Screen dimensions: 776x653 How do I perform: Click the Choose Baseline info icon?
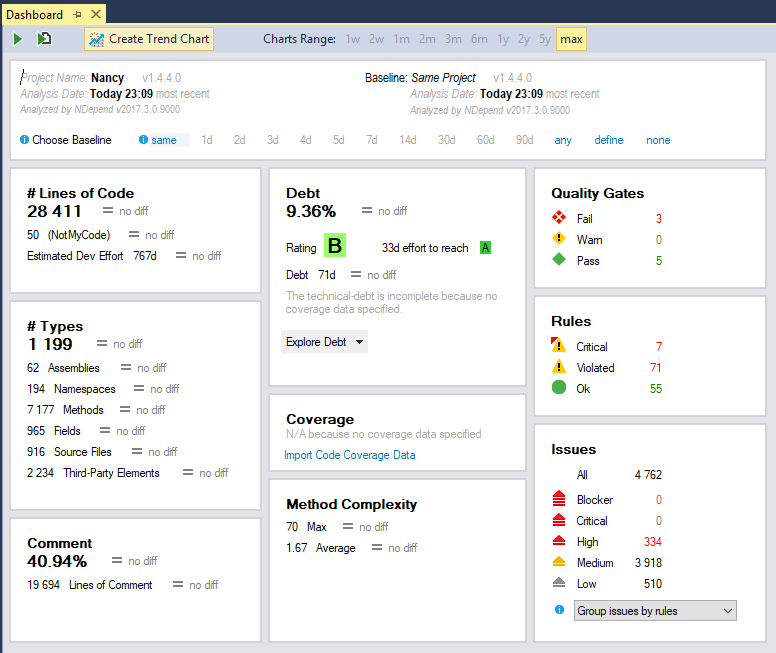pyautogui.click(x=25, y=140)
